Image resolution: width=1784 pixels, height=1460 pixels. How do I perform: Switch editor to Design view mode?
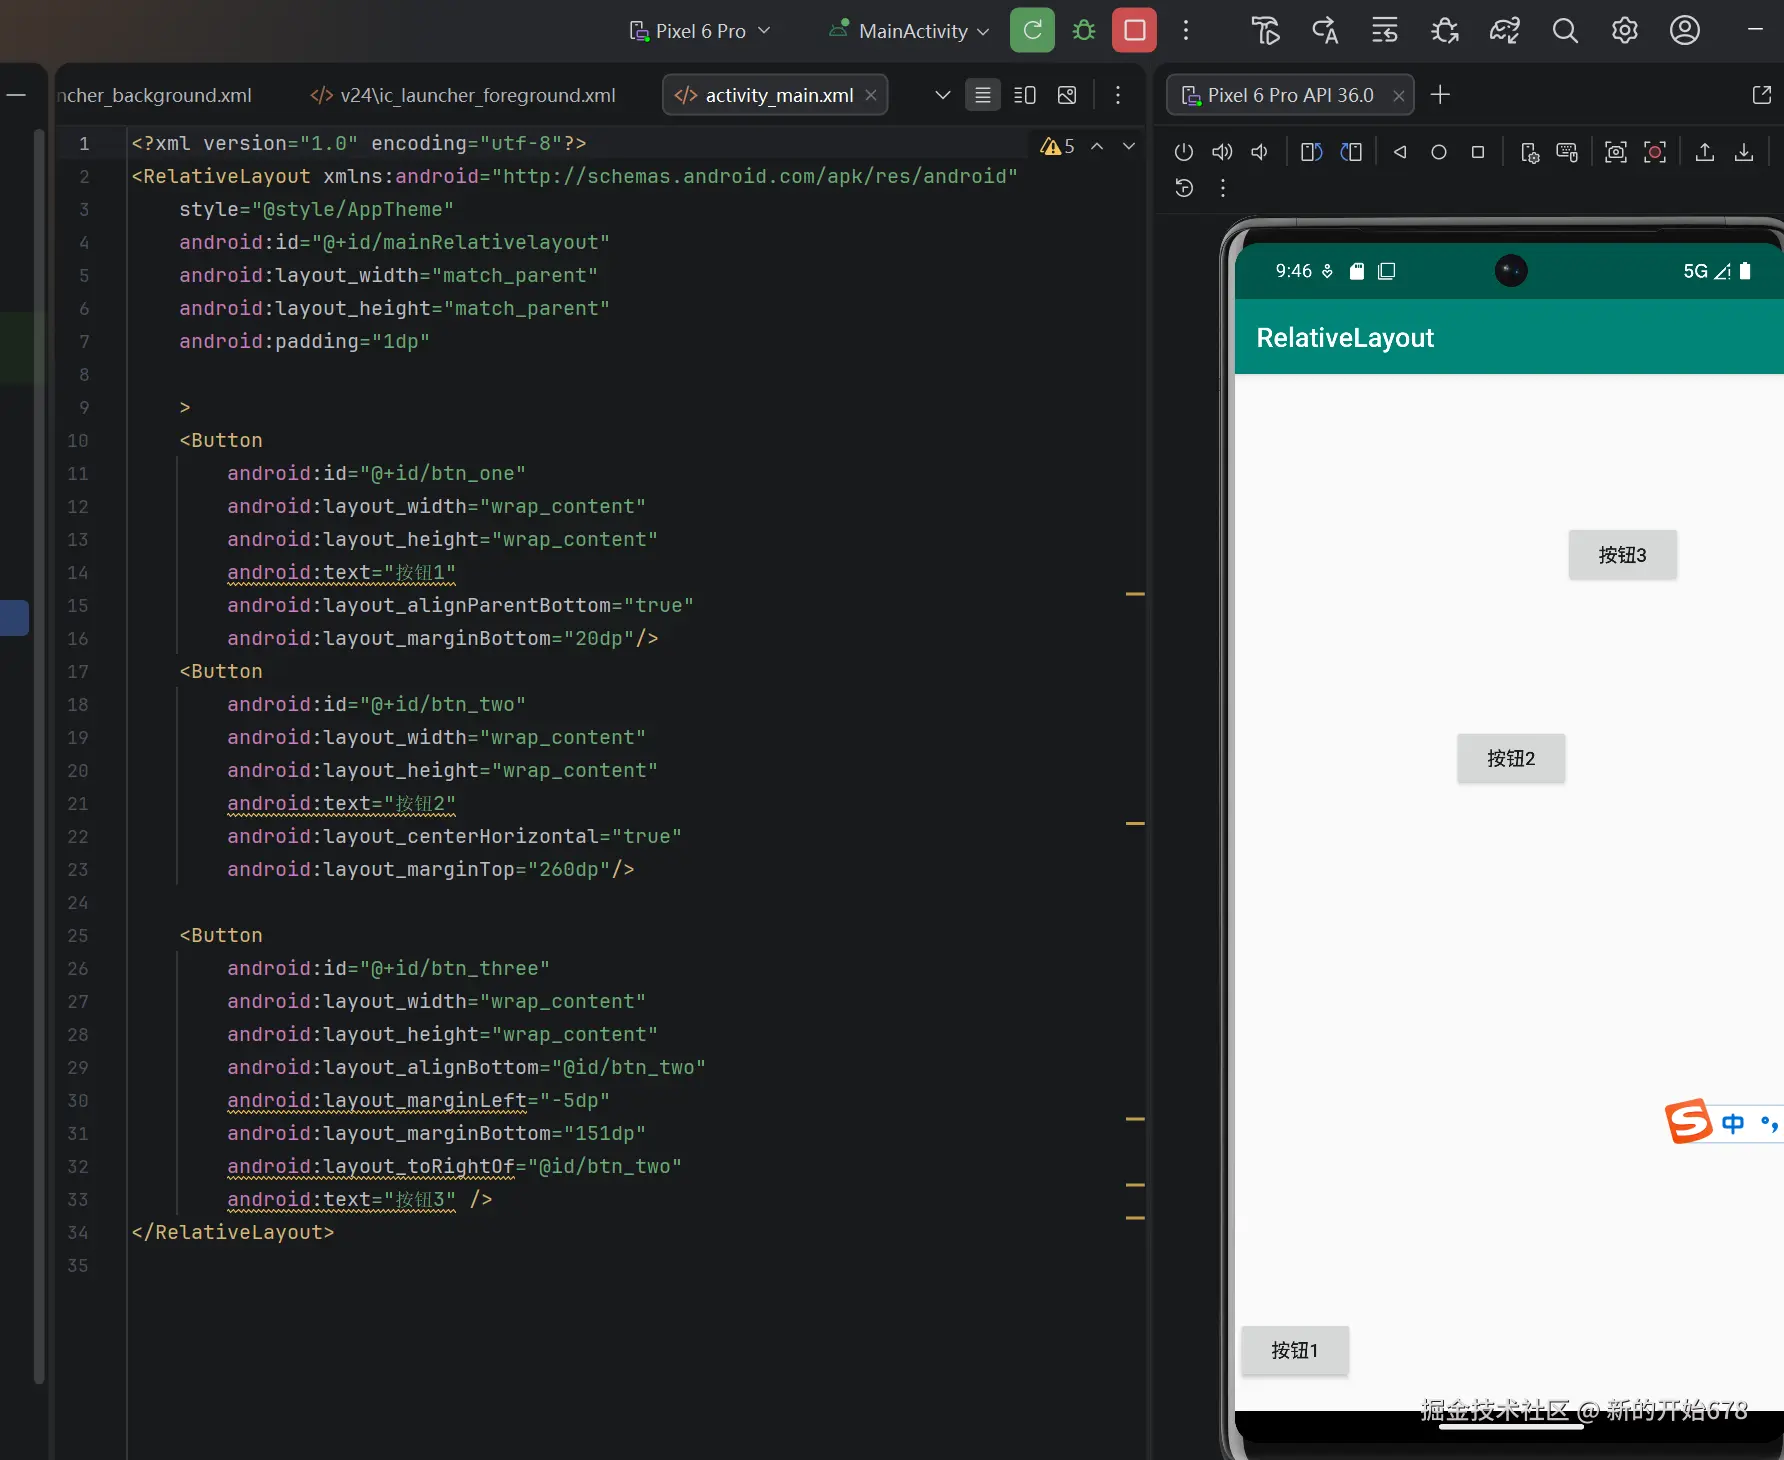[1067, 95]
